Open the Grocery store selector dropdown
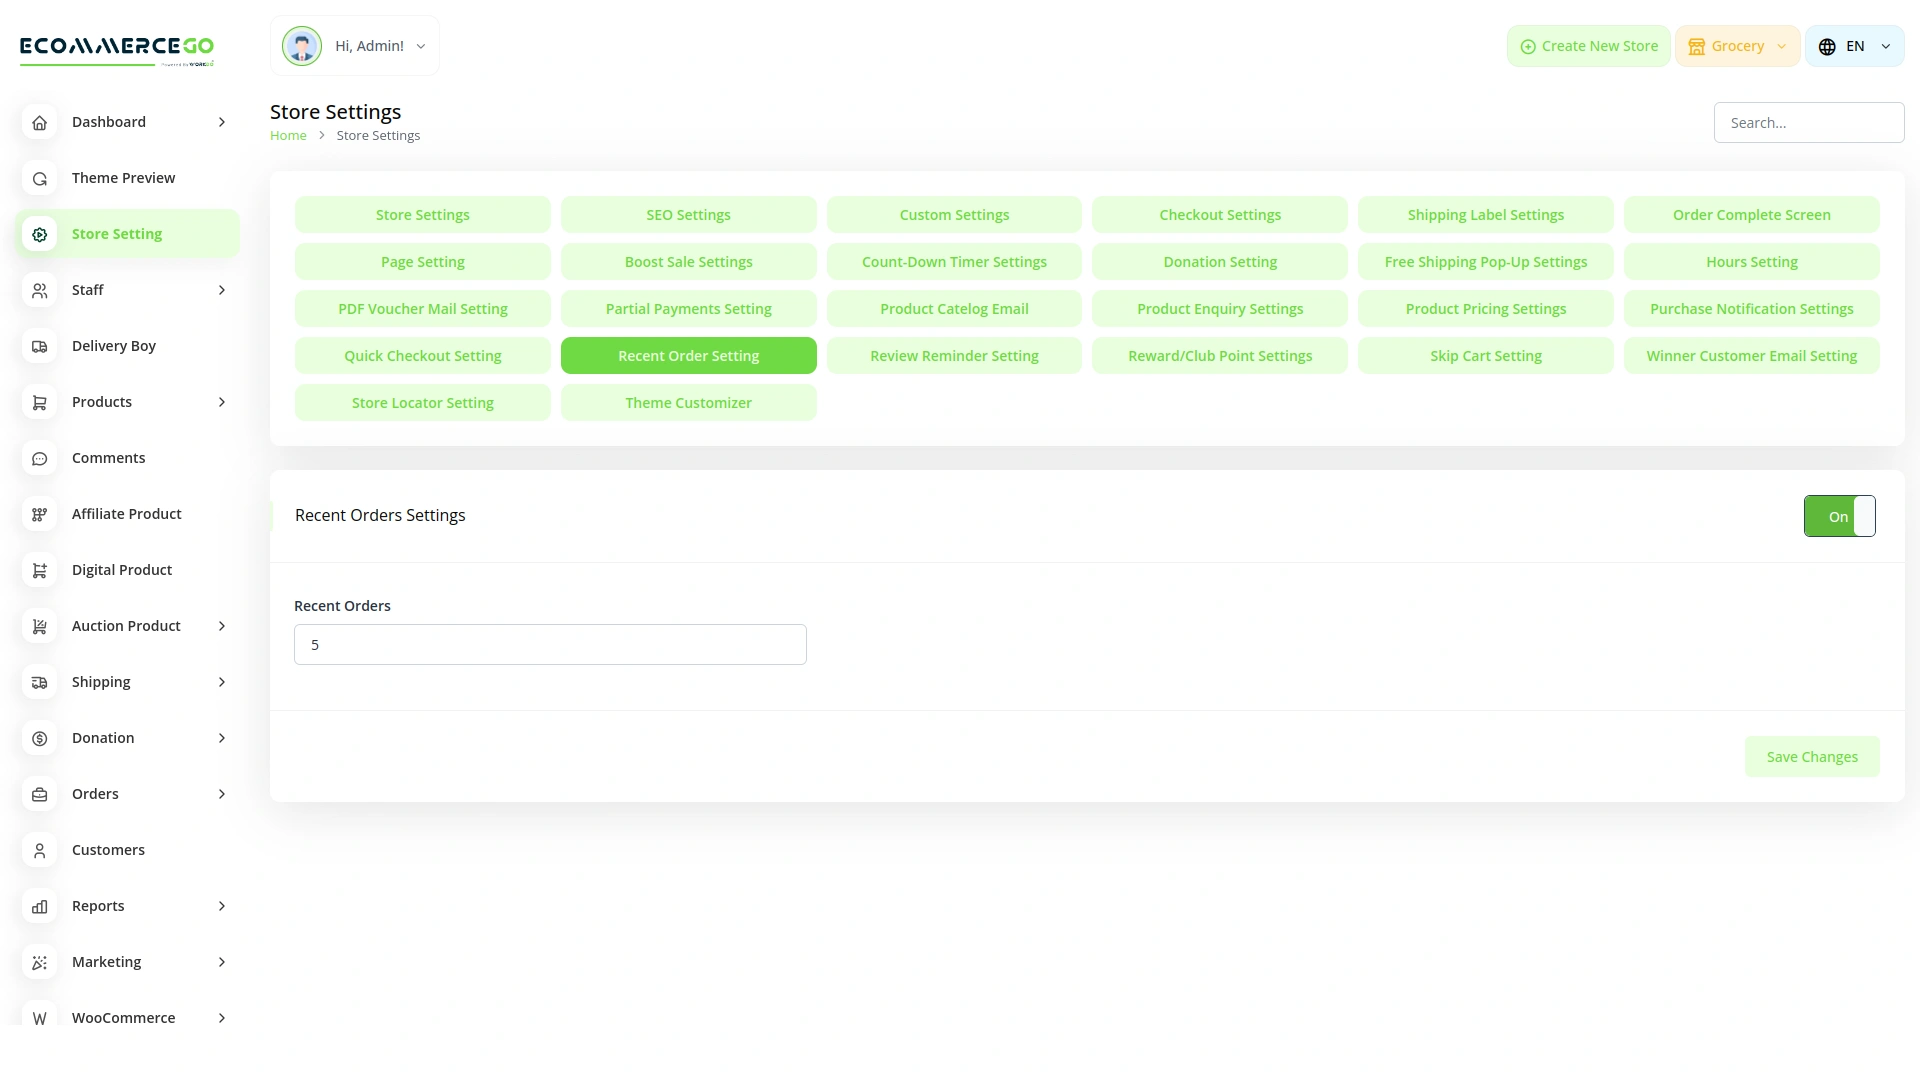 [x=1737, y=45]
